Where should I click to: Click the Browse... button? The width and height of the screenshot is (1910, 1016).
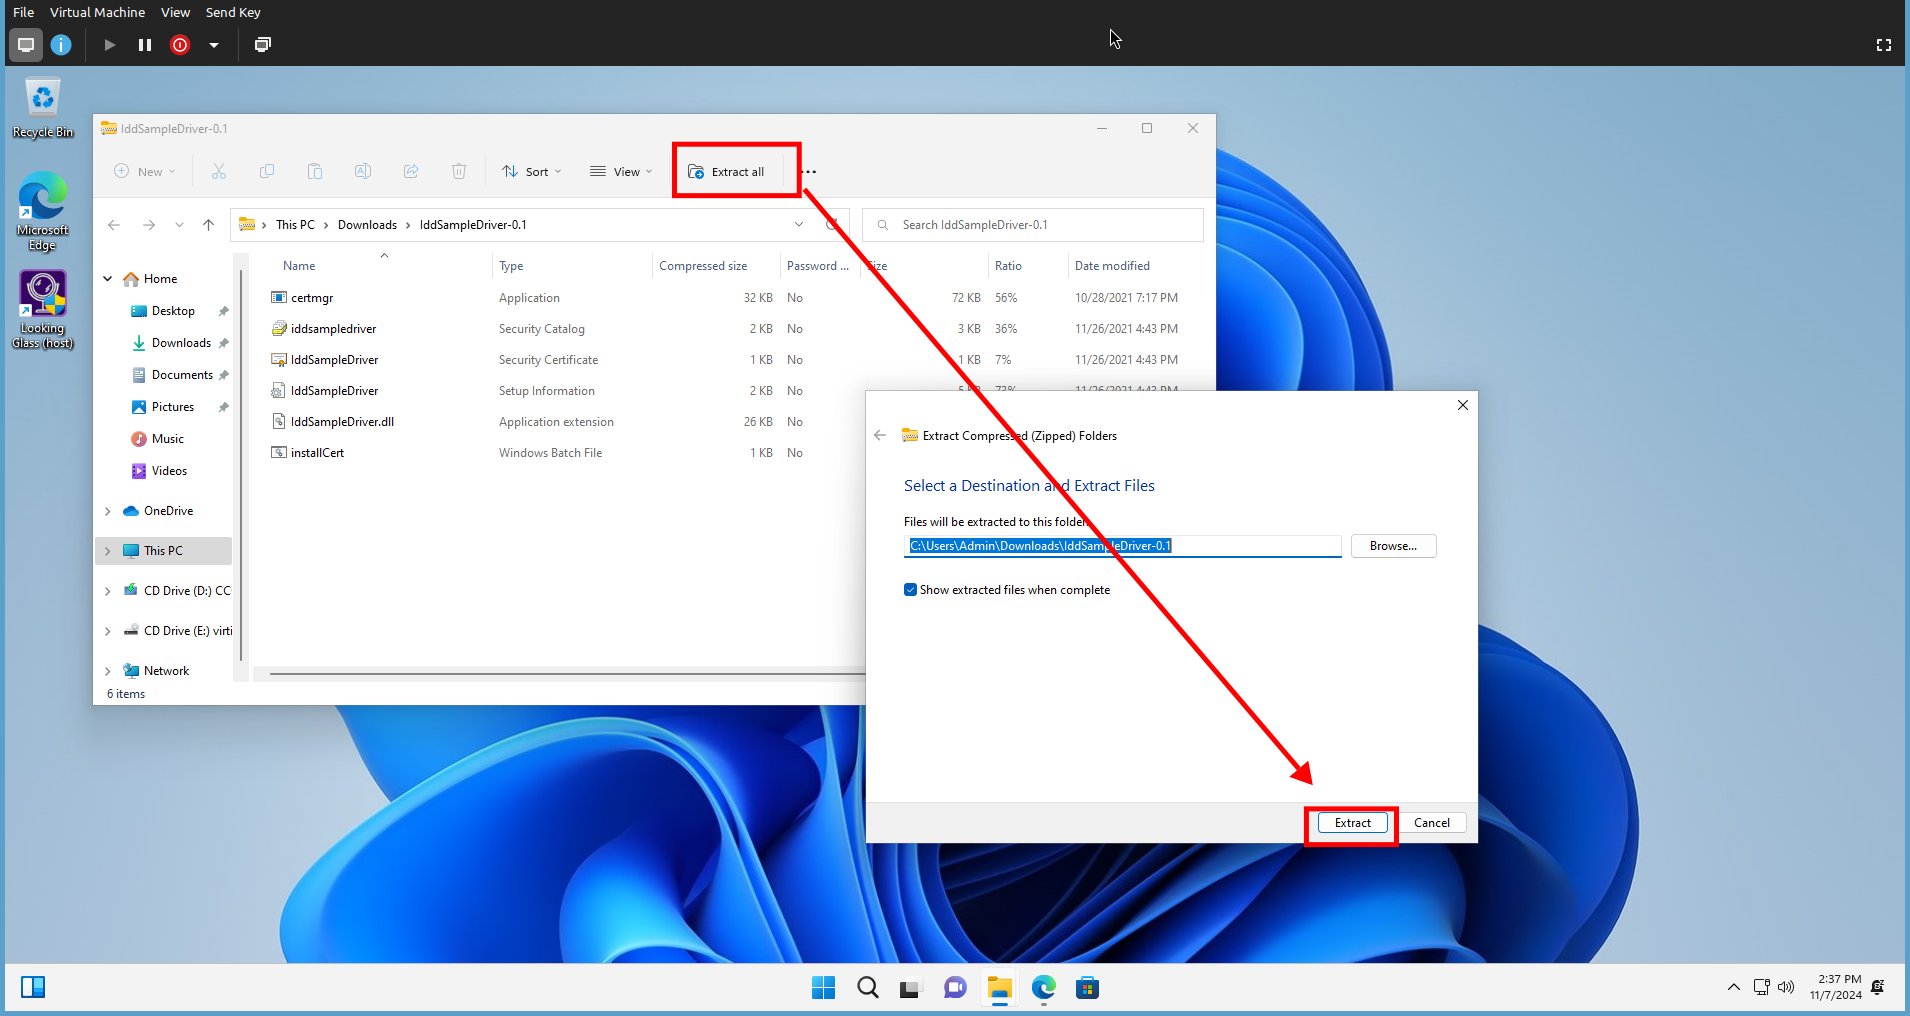[x=1393, y=546]
